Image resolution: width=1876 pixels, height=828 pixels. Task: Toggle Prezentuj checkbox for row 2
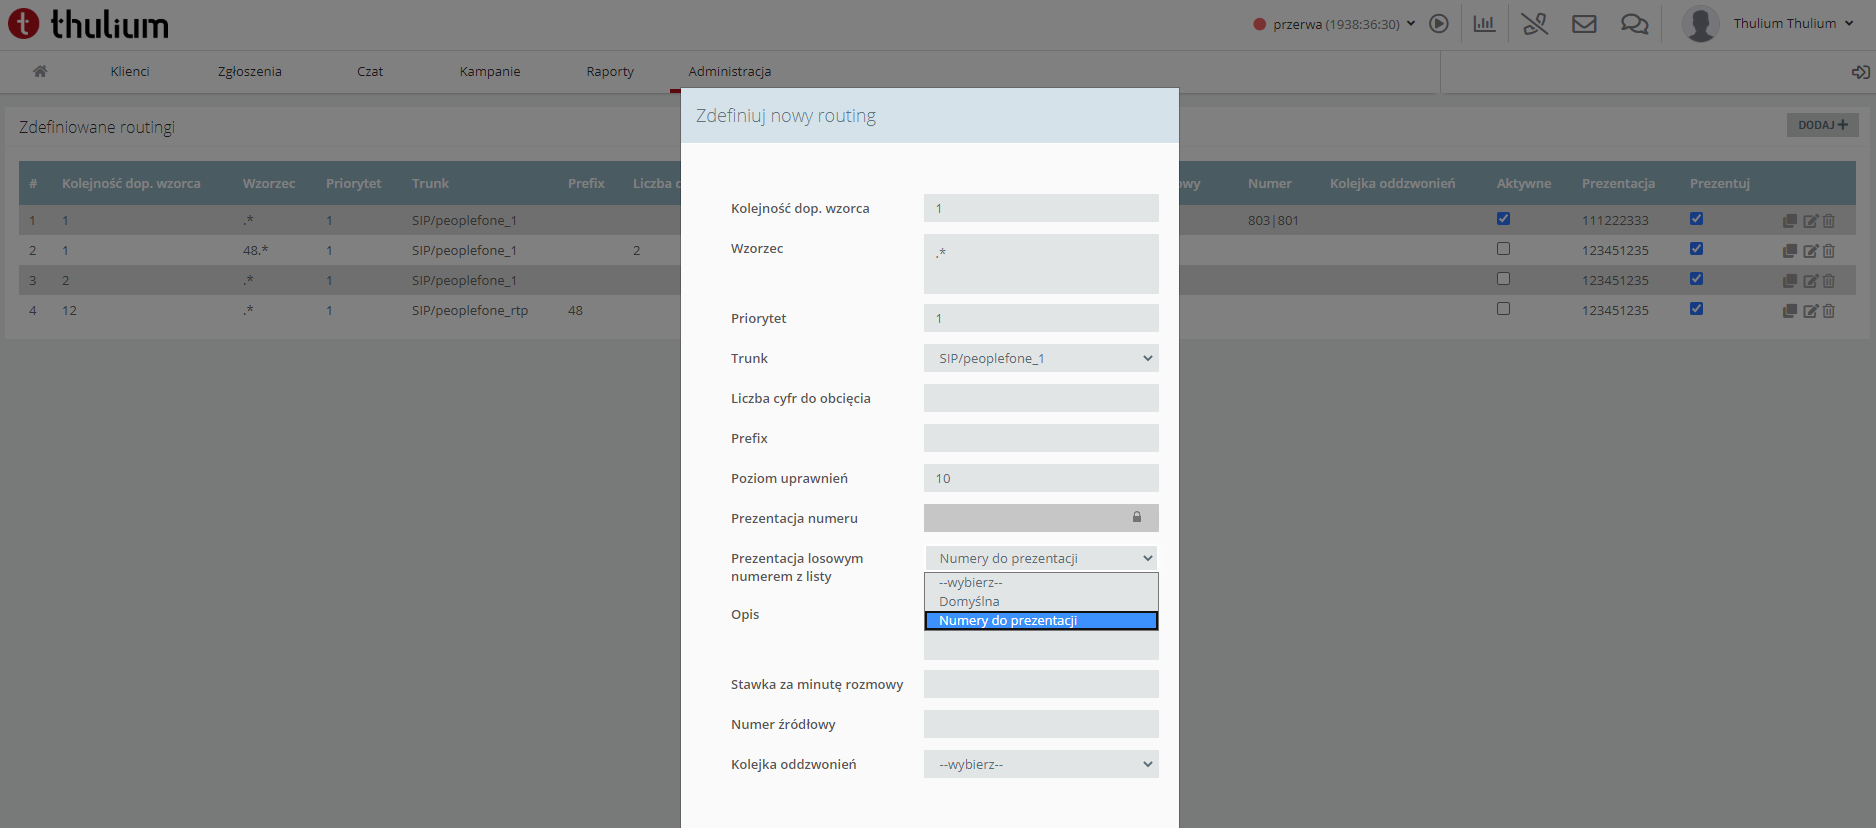coord(1696,248)
